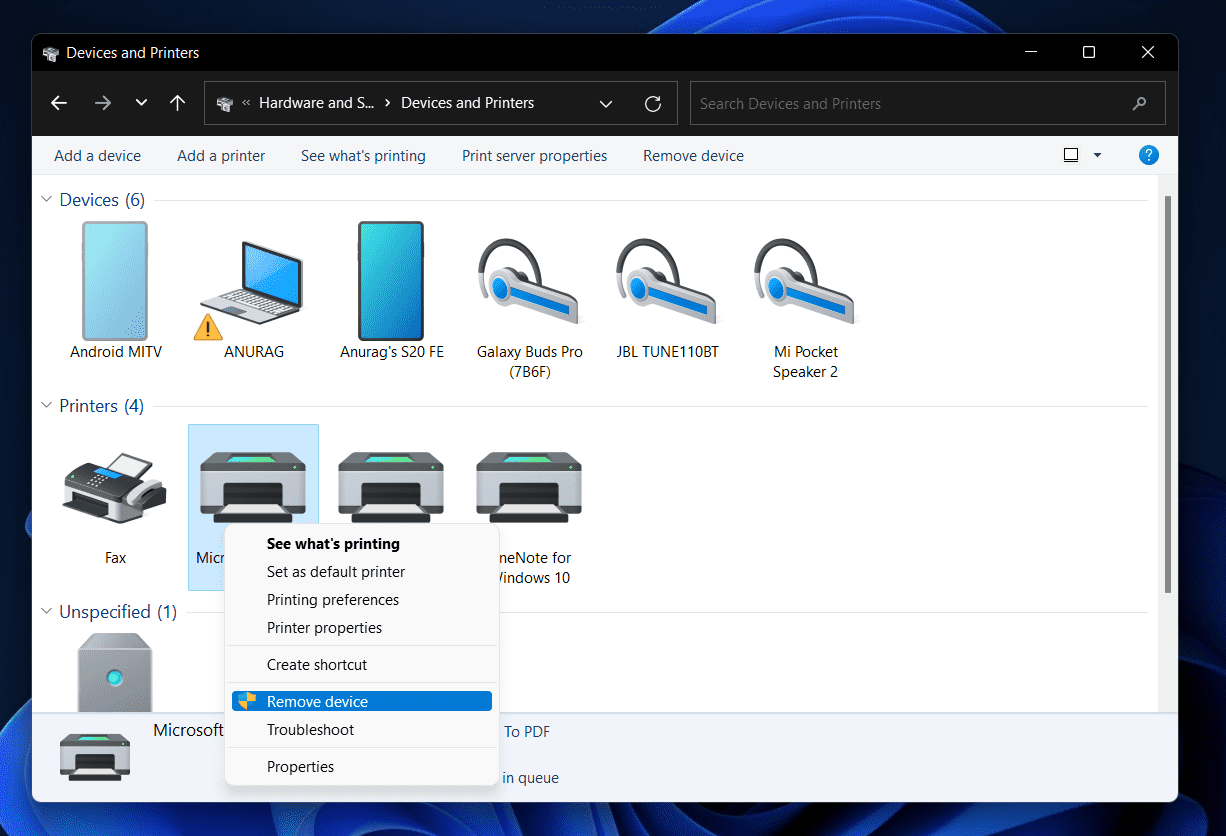This screenshot has height=836, width=1226.
Task: Collapse the Printers (4) group
Action: (x=46, y=406)
